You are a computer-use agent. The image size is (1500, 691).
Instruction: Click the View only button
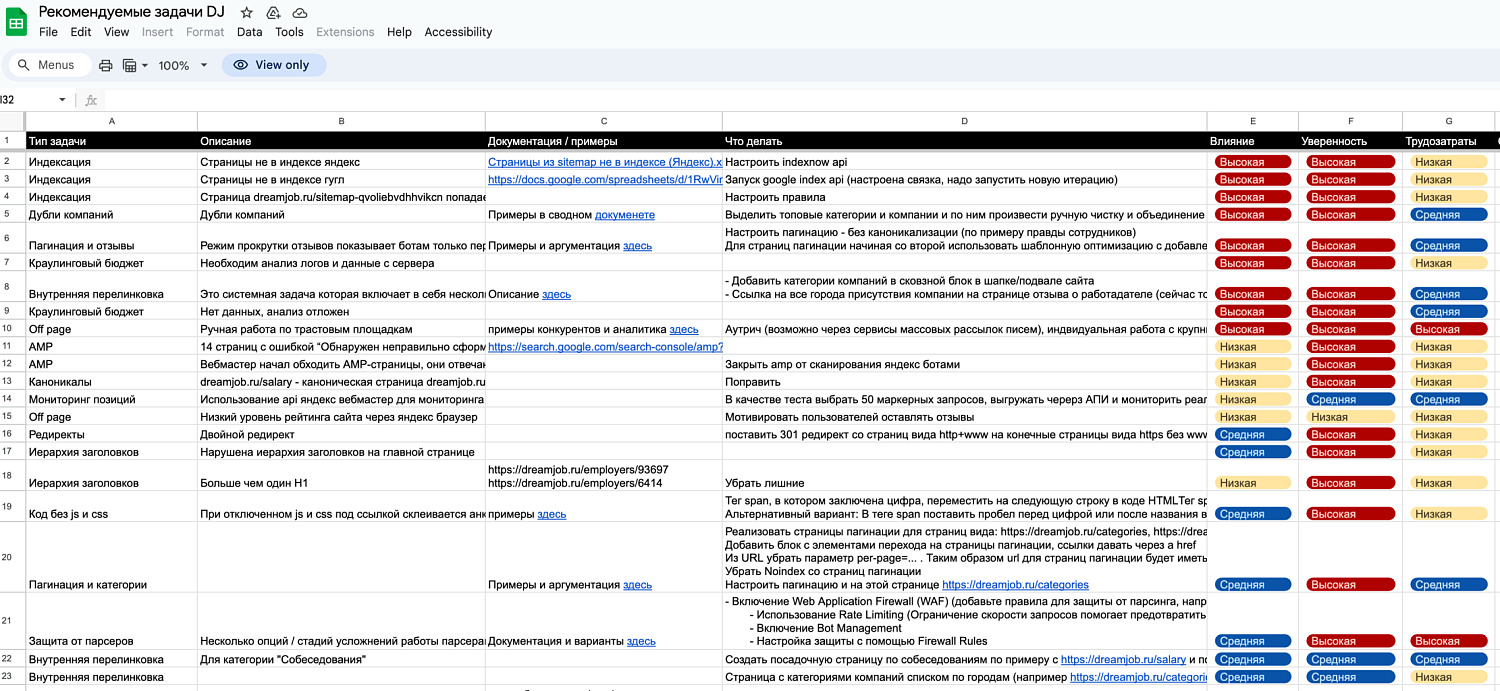273,65
